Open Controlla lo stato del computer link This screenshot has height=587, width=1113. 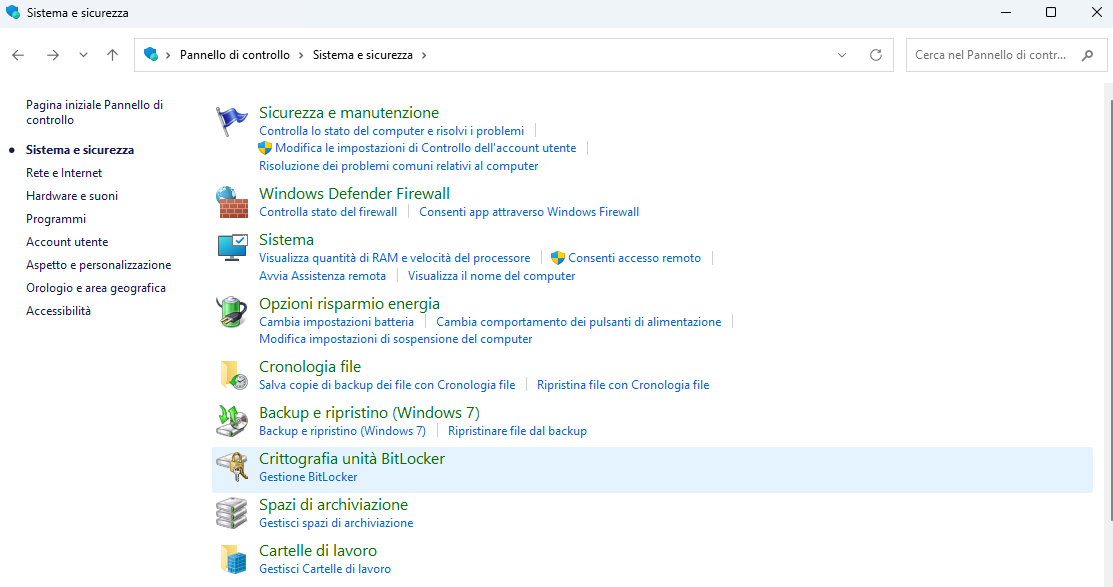coord(391,131)
